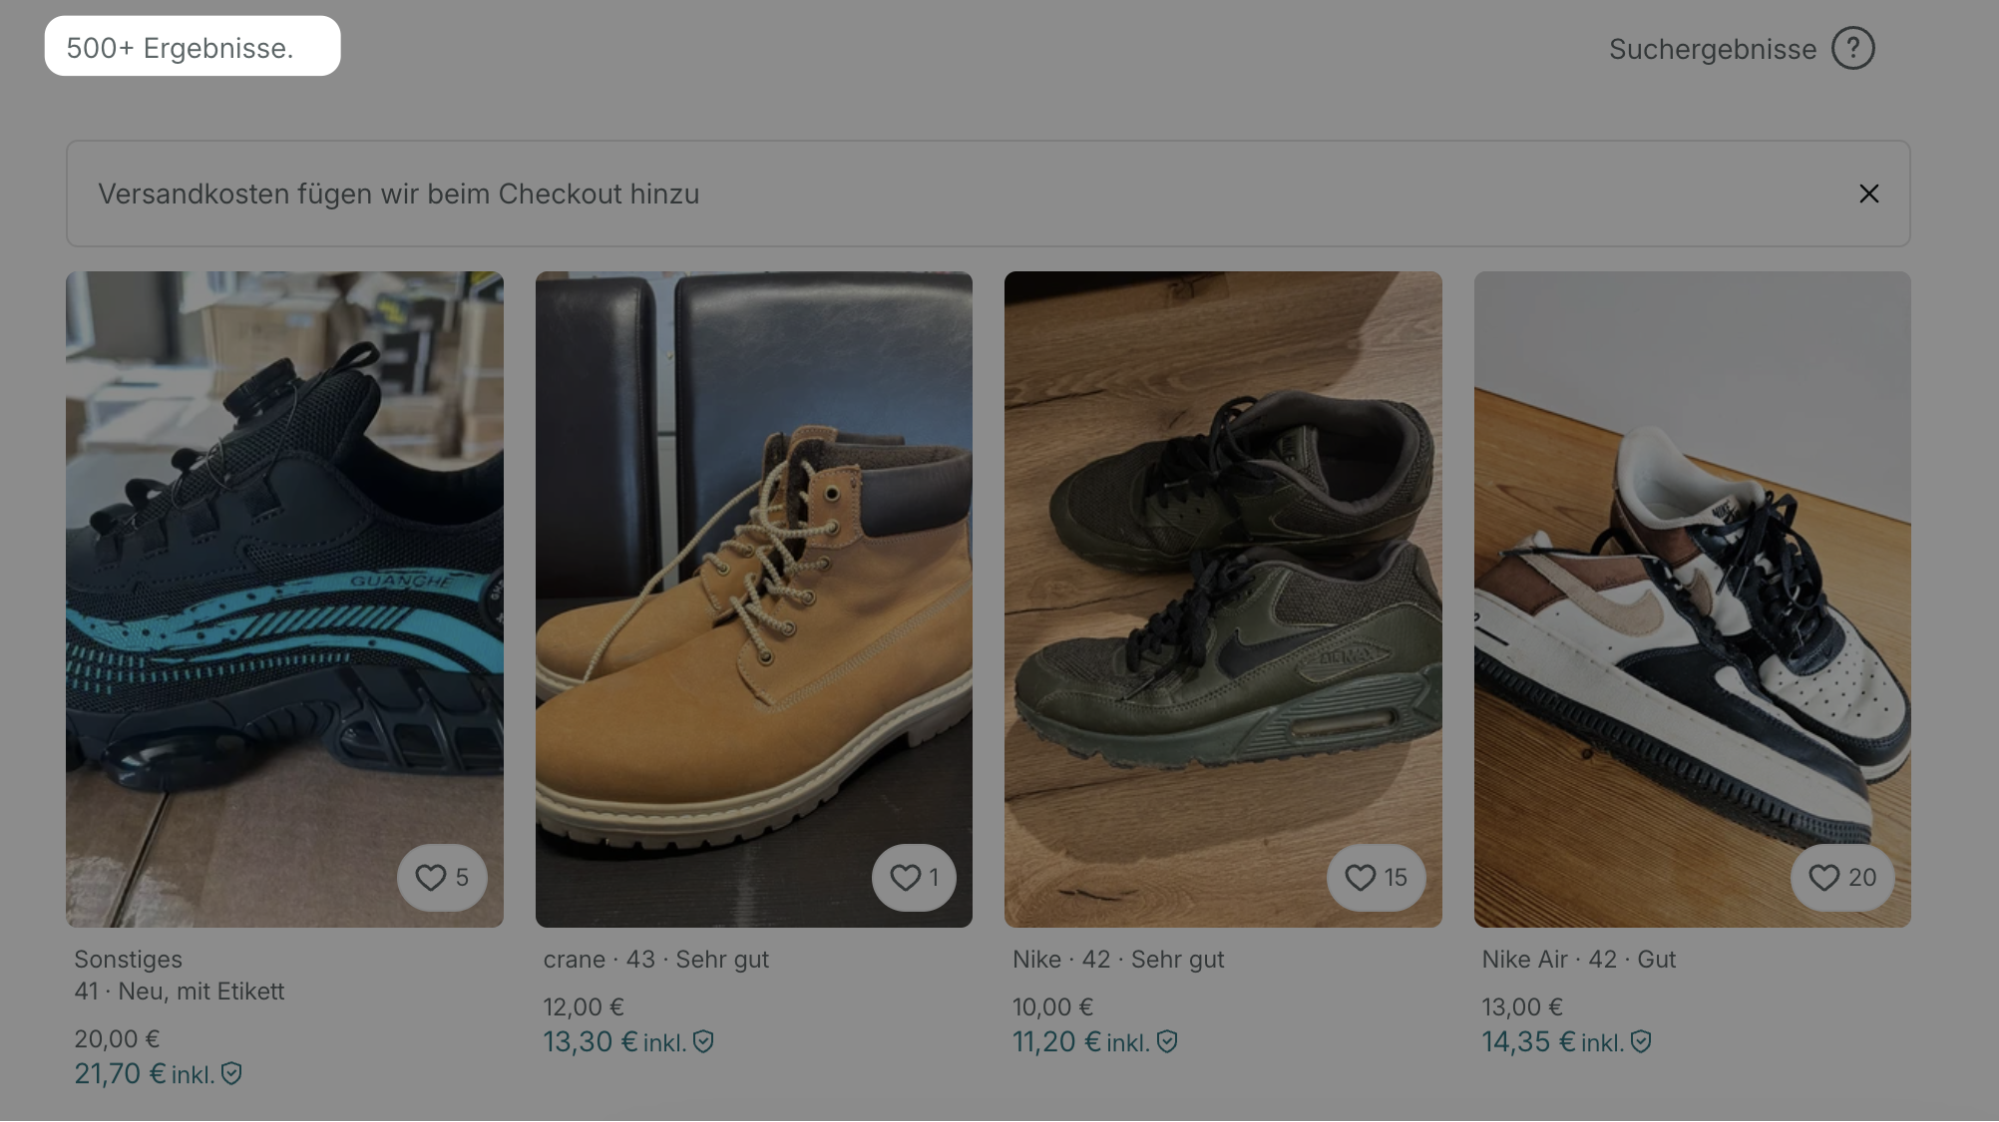The height and width of the screenshot is (1122, 1999).
Task: Dismiss the Versandkosten shipping notice banner
Action: point(1868,194)
